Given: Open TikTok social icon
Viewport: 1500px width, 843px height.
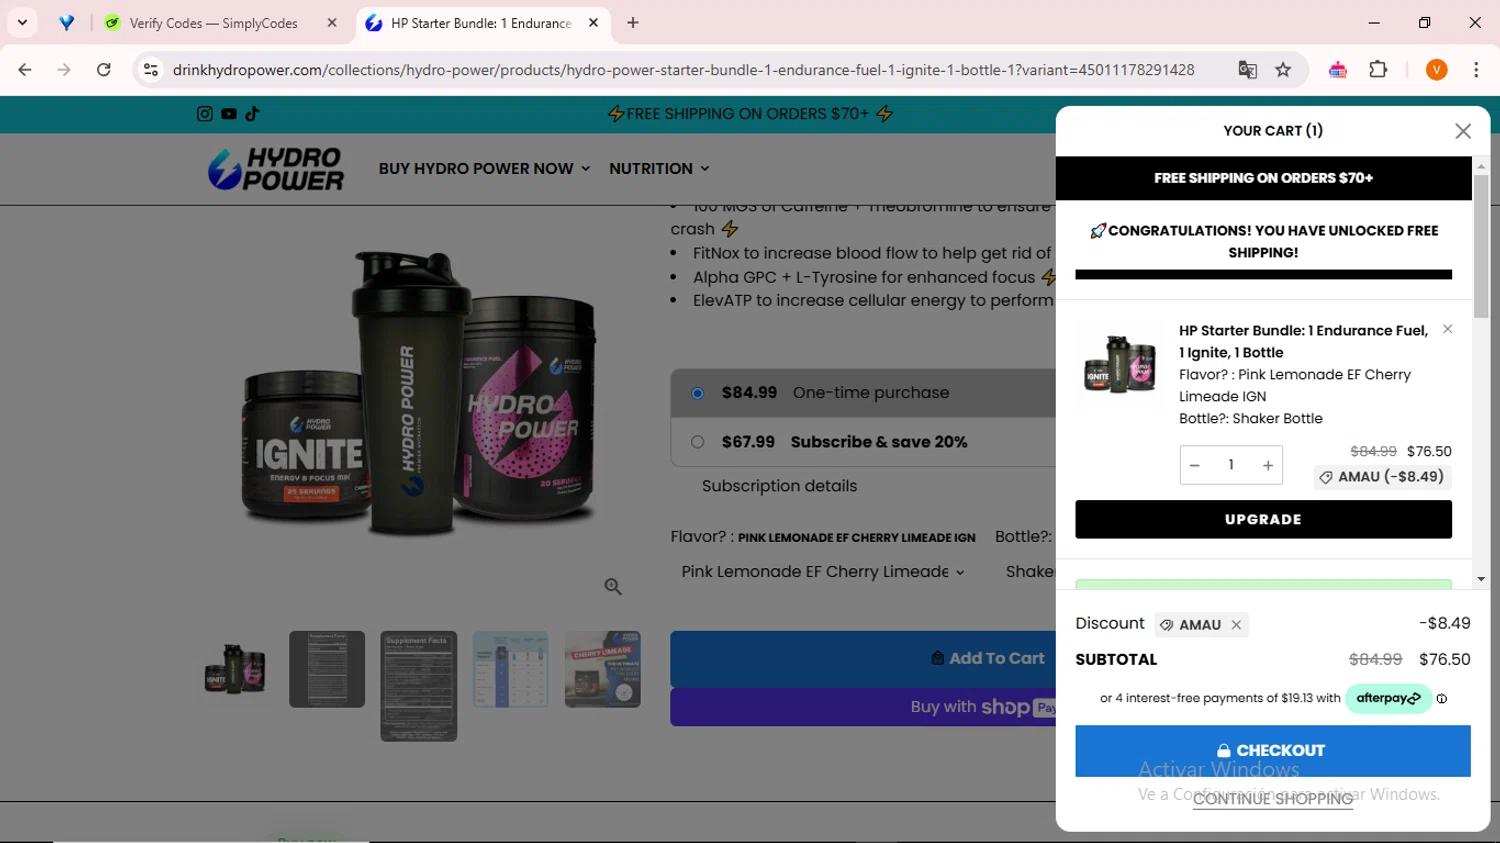Looking at the screenshot, I should [252, 114].
